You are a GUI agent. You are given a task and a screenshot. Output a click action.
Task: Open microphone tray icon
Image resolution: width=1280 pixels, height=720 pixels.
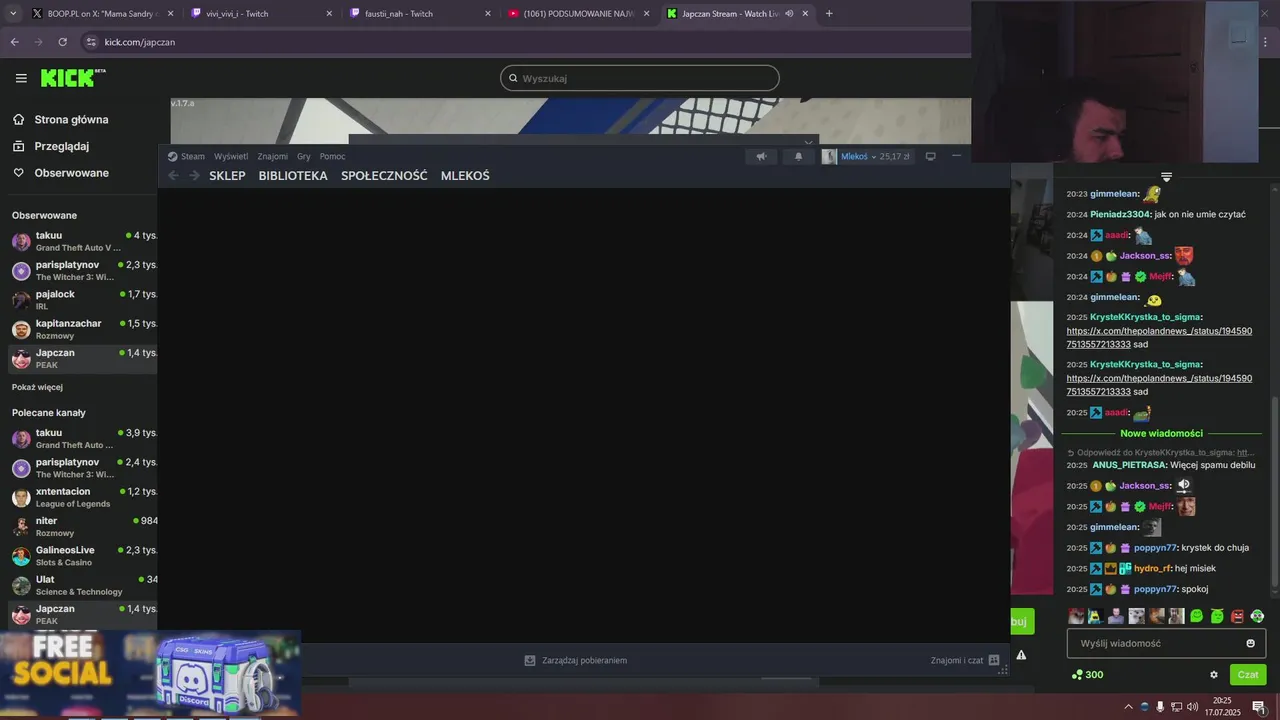click(x=1160, y=706)
